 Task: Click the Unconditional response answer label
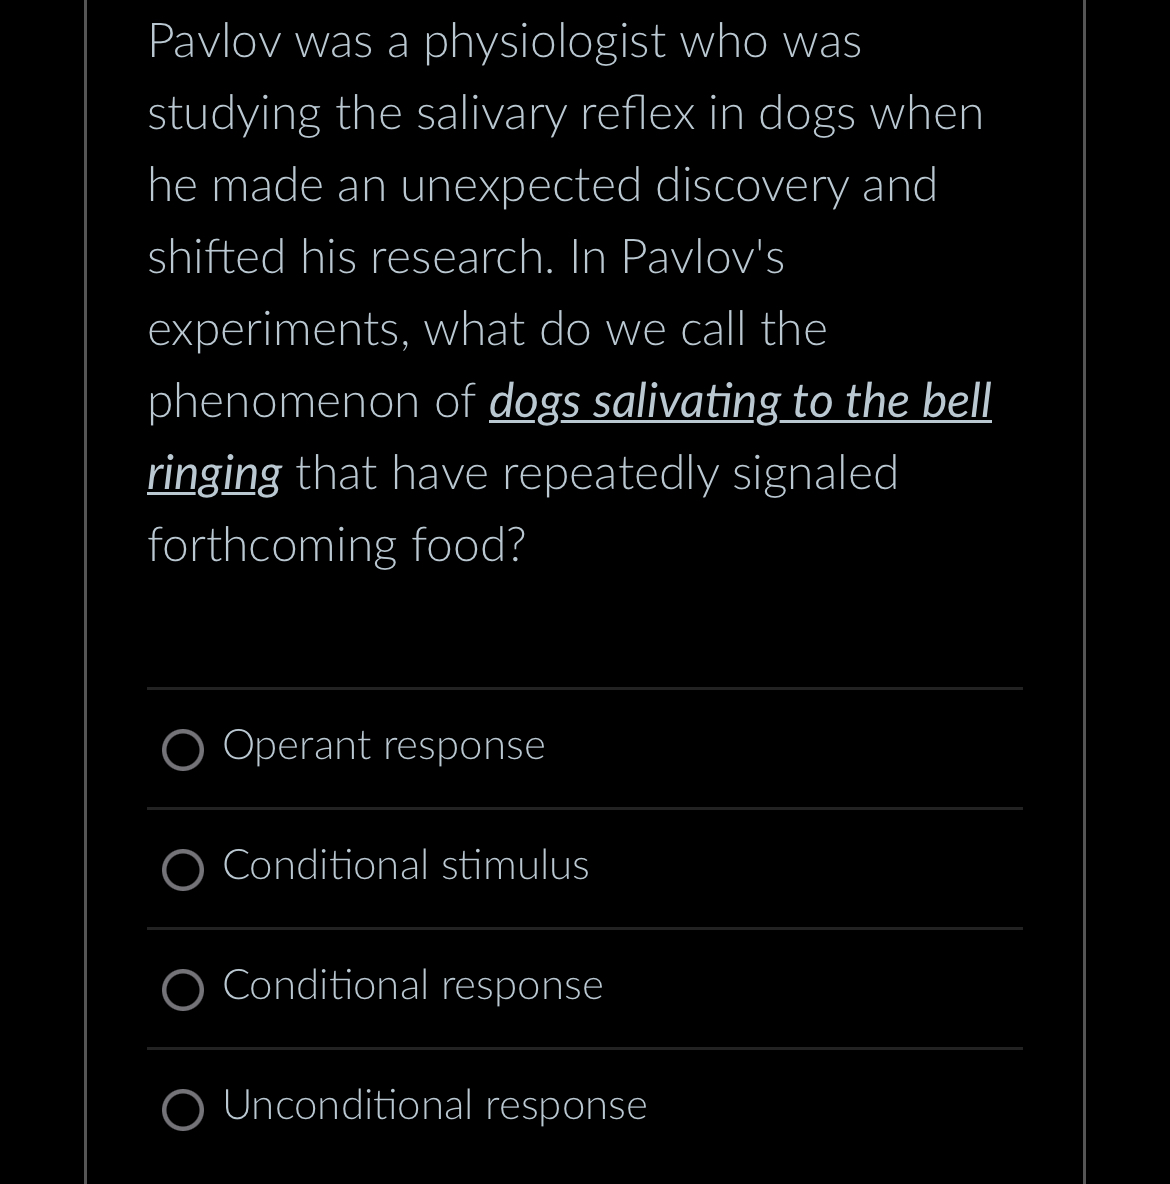(434, 1106)
